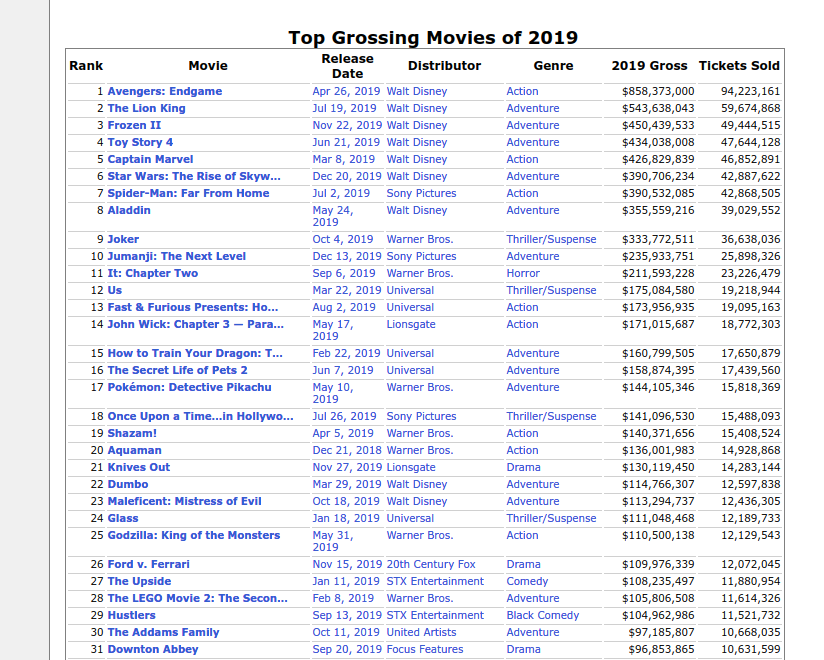Click the Ford v. Ferrari link
Screen dimensions: 824x660
(x=148, y=564)
